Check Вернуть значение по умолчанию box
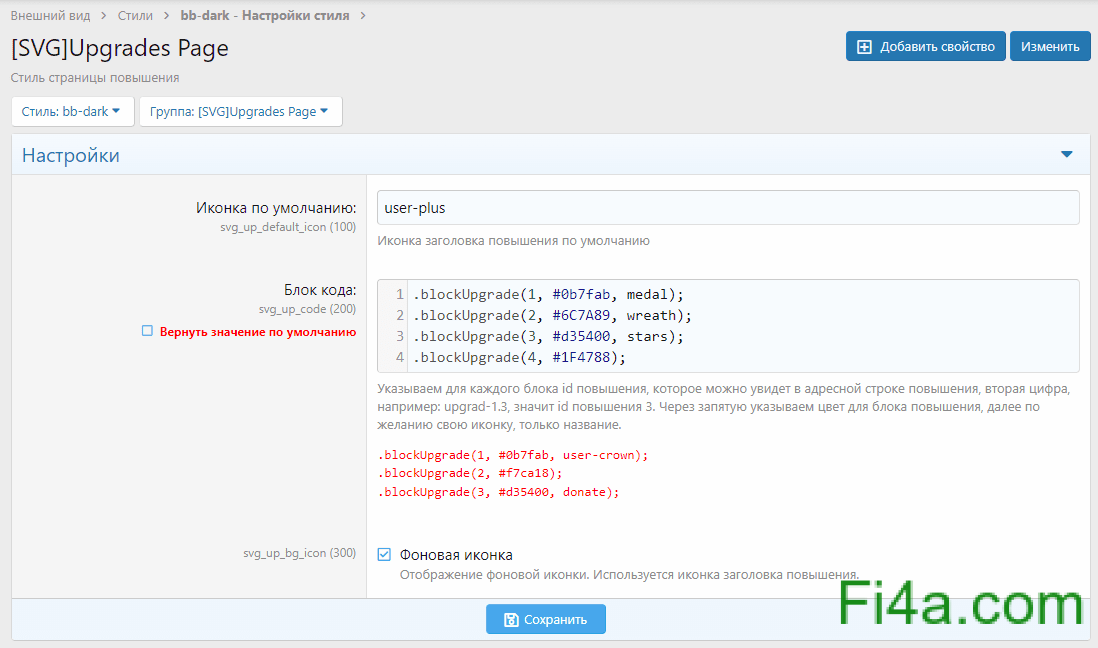Image resolution: width=1098 pixels, height=648 pixels. click(x=147, y=331)
